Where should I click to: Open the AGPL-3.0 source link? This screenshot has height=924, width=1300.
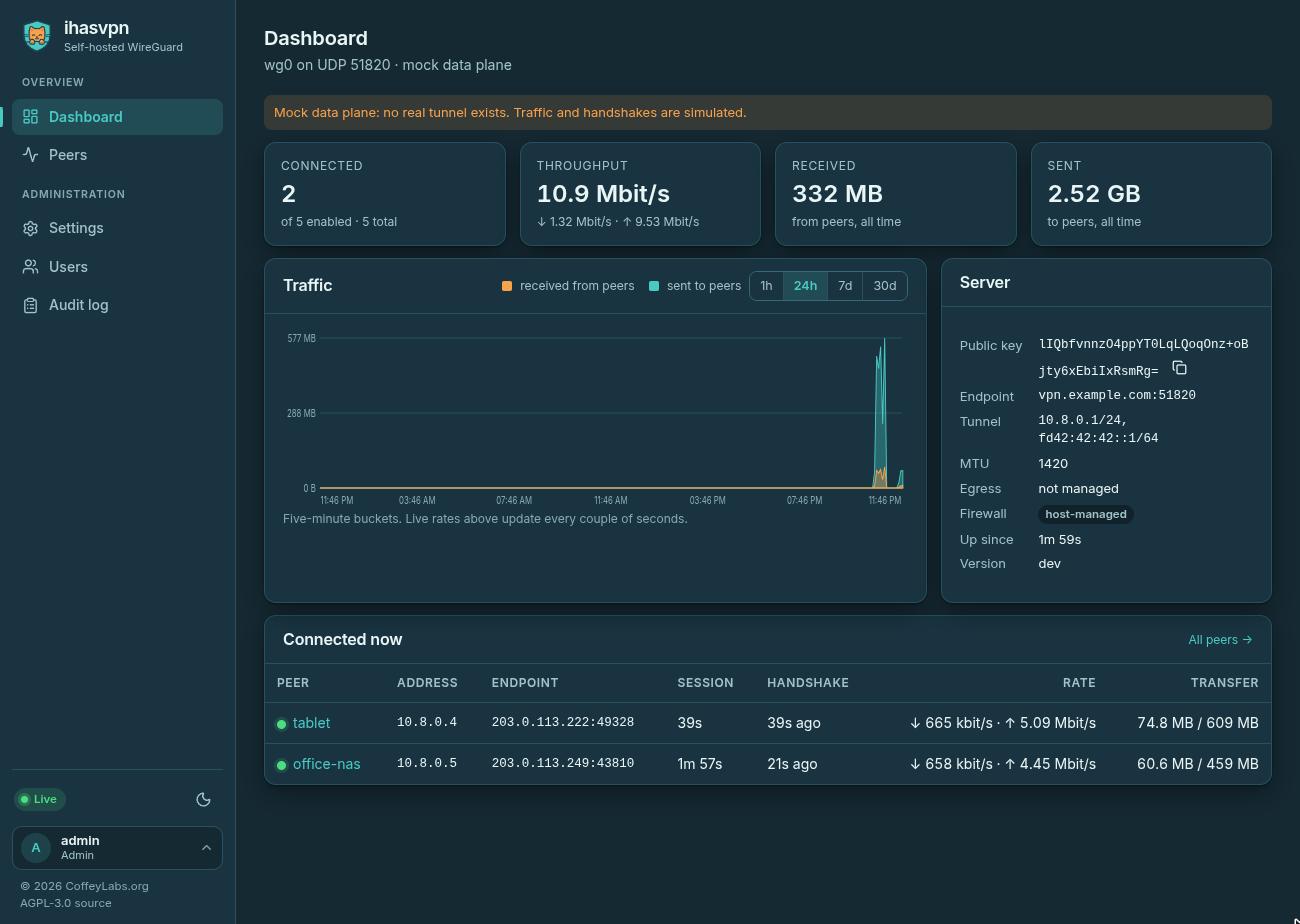coord(66,903)
